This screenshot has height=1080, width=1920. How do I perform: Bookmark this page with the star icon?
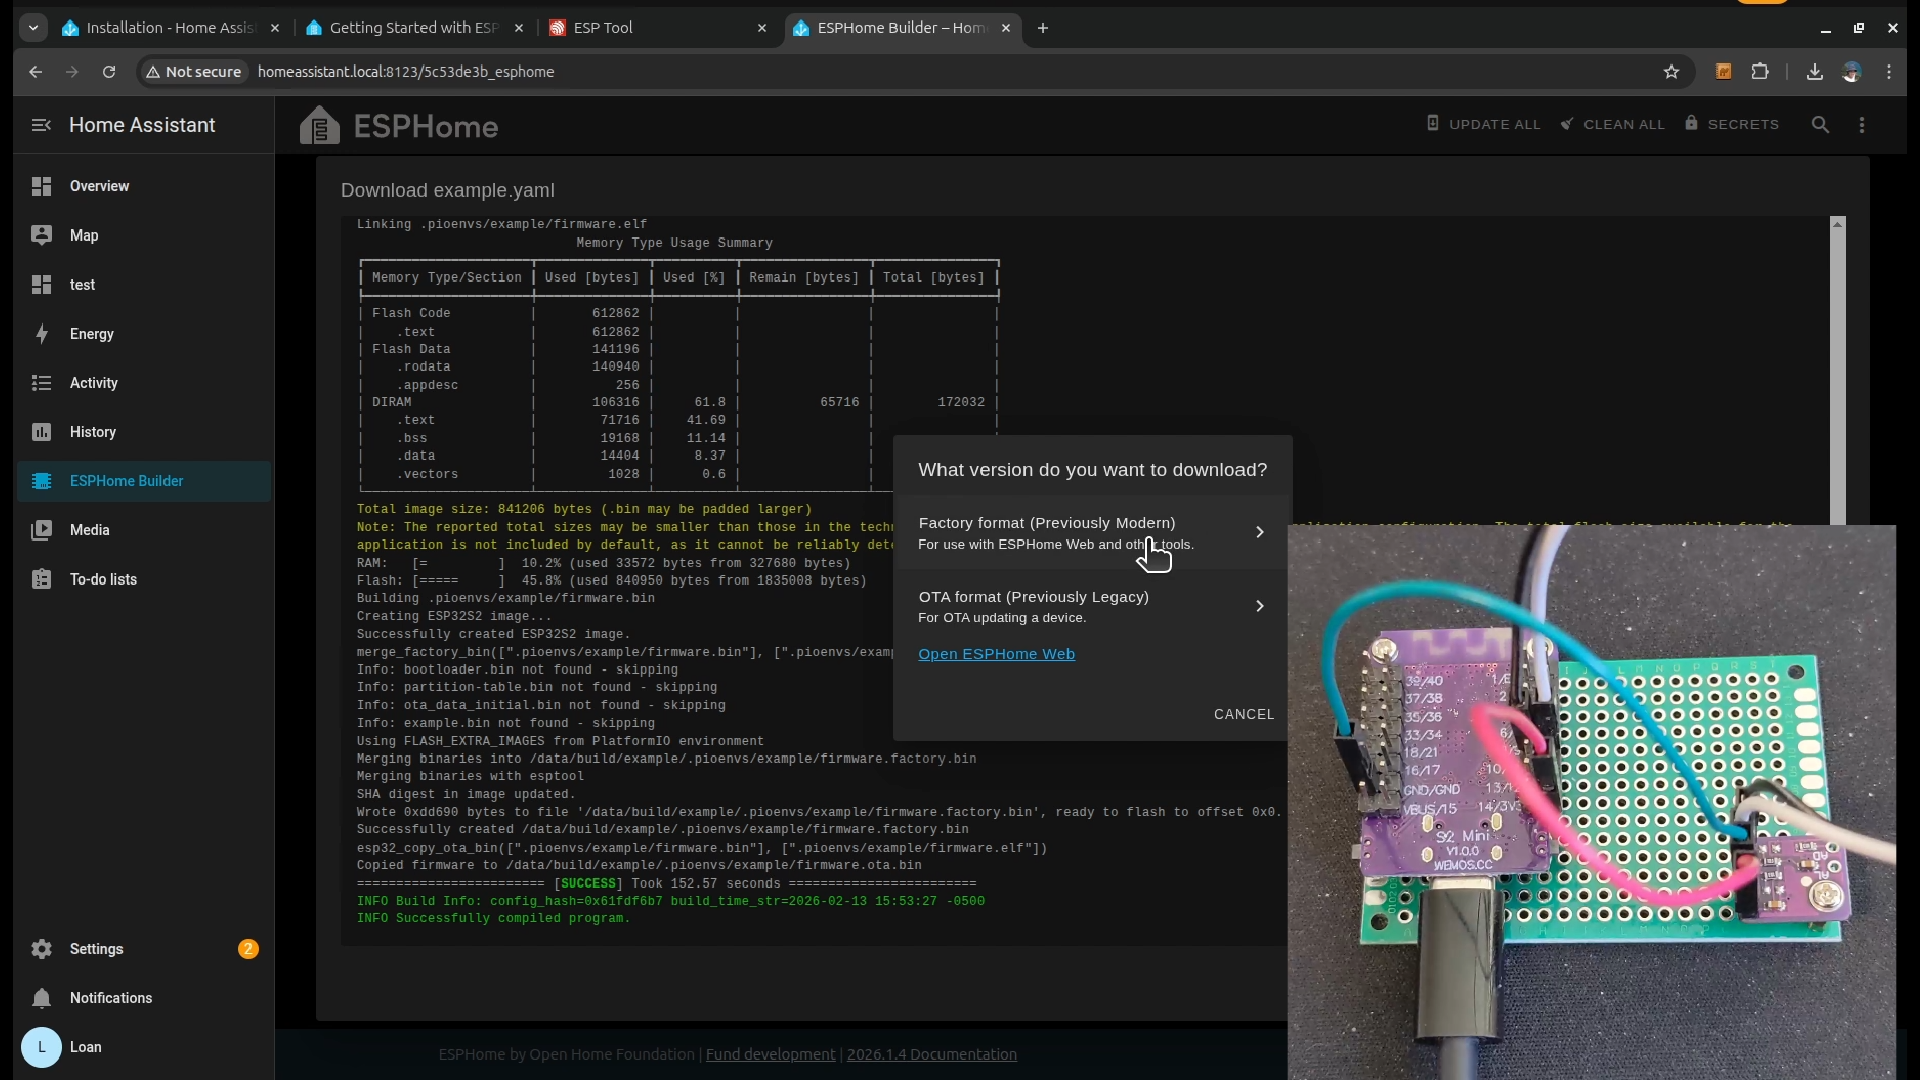point(1671,72)
